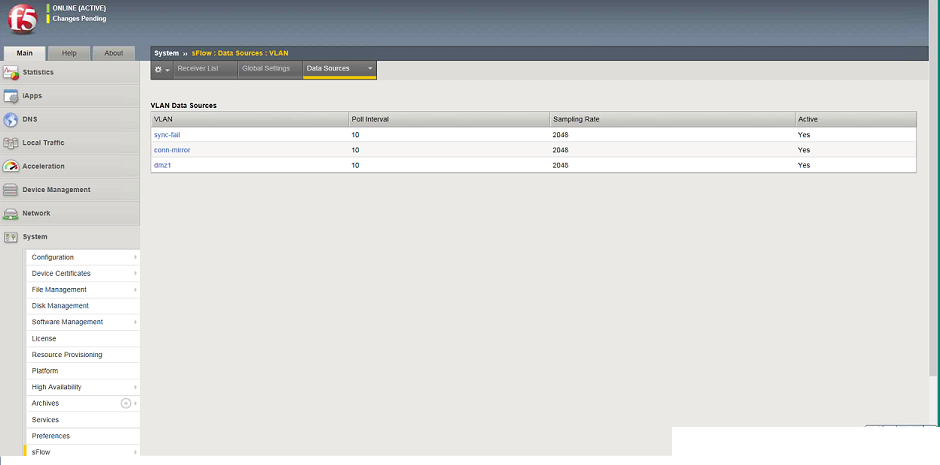Expand the High Availability submenu arrow

click(135, 387)
